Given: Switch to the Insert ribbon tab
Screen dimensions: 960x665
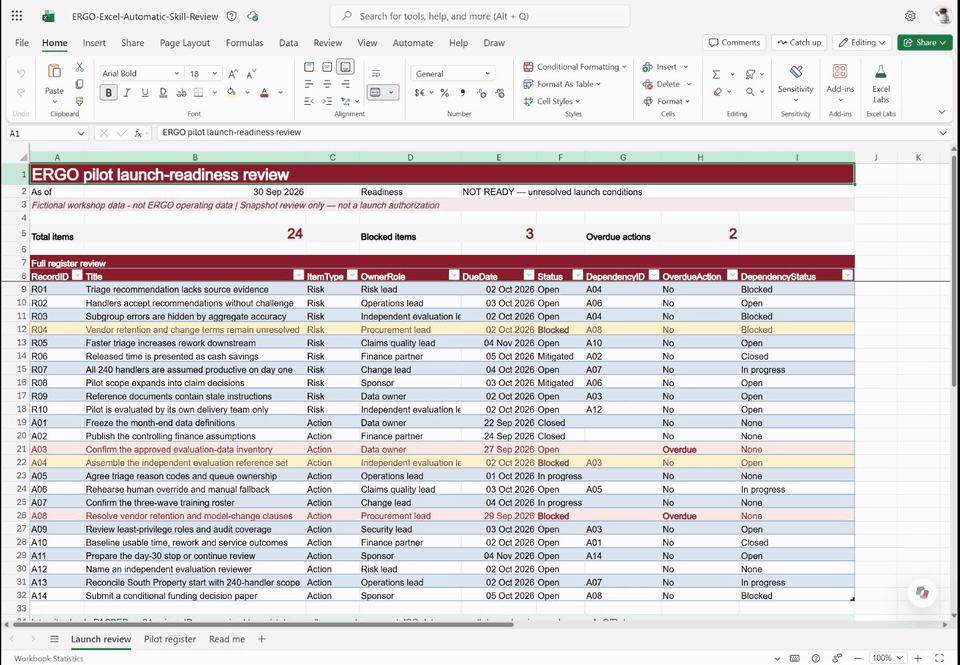Looking at the screenshot, I should coord(94,43).
